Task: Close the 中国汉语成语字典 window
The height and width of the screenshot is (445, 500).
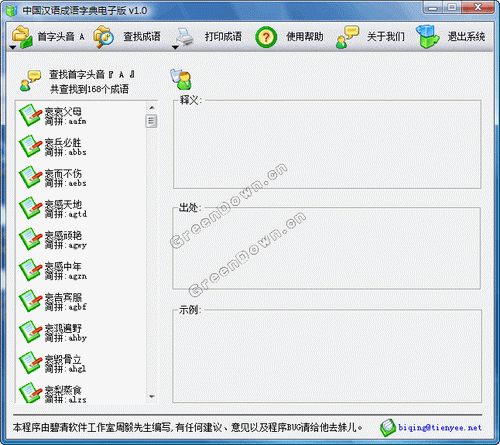Action: point(478,7)
